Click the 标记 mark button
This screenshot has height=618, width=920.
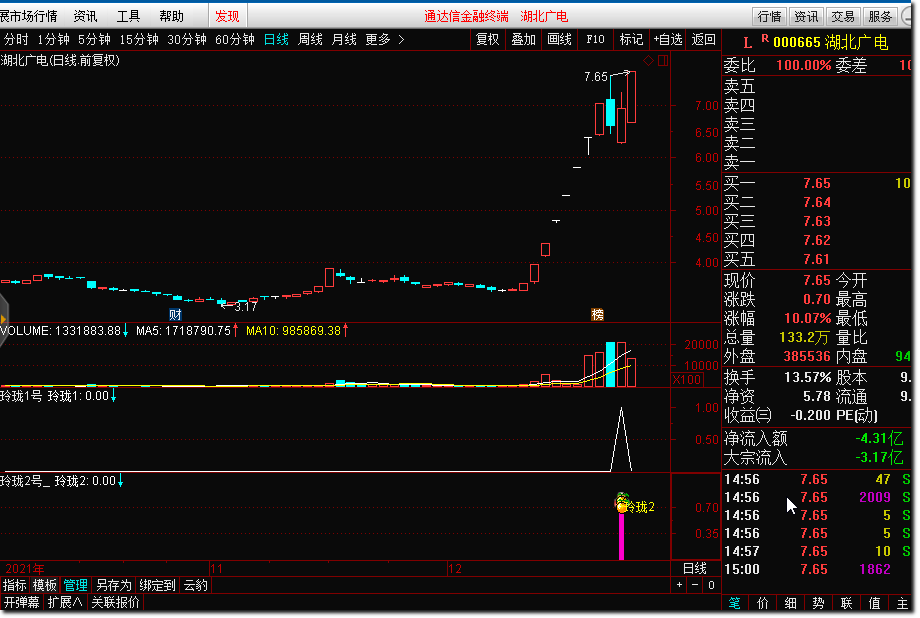(631, 39)
